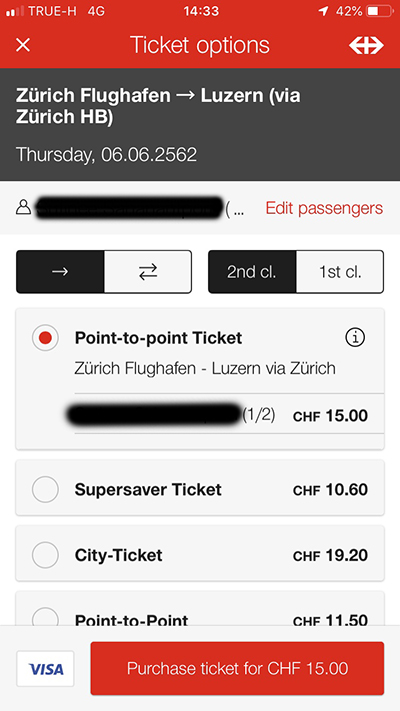Image resolution: width=400 pixels, height=711 pixels.
Task: Switch to return journey arrows
Action: (148, 272)
